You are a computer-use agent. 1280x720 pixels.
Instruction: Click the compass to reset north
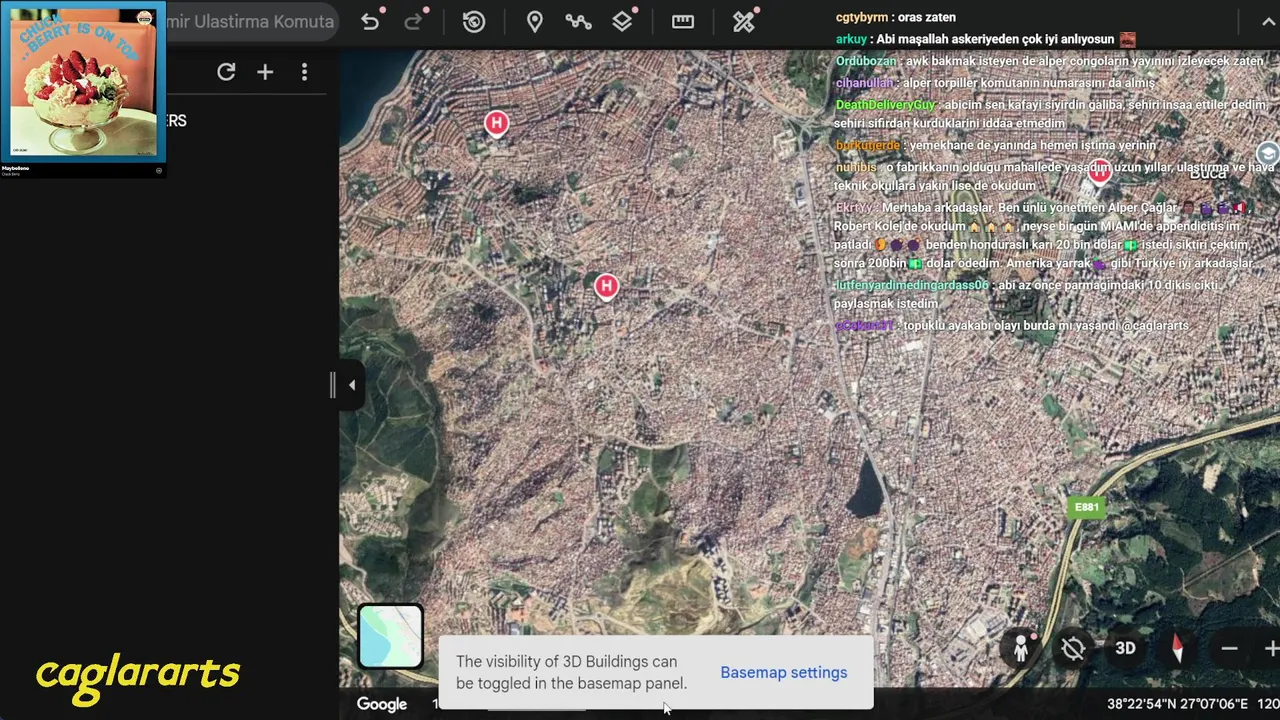click(x=1177, y=648)
